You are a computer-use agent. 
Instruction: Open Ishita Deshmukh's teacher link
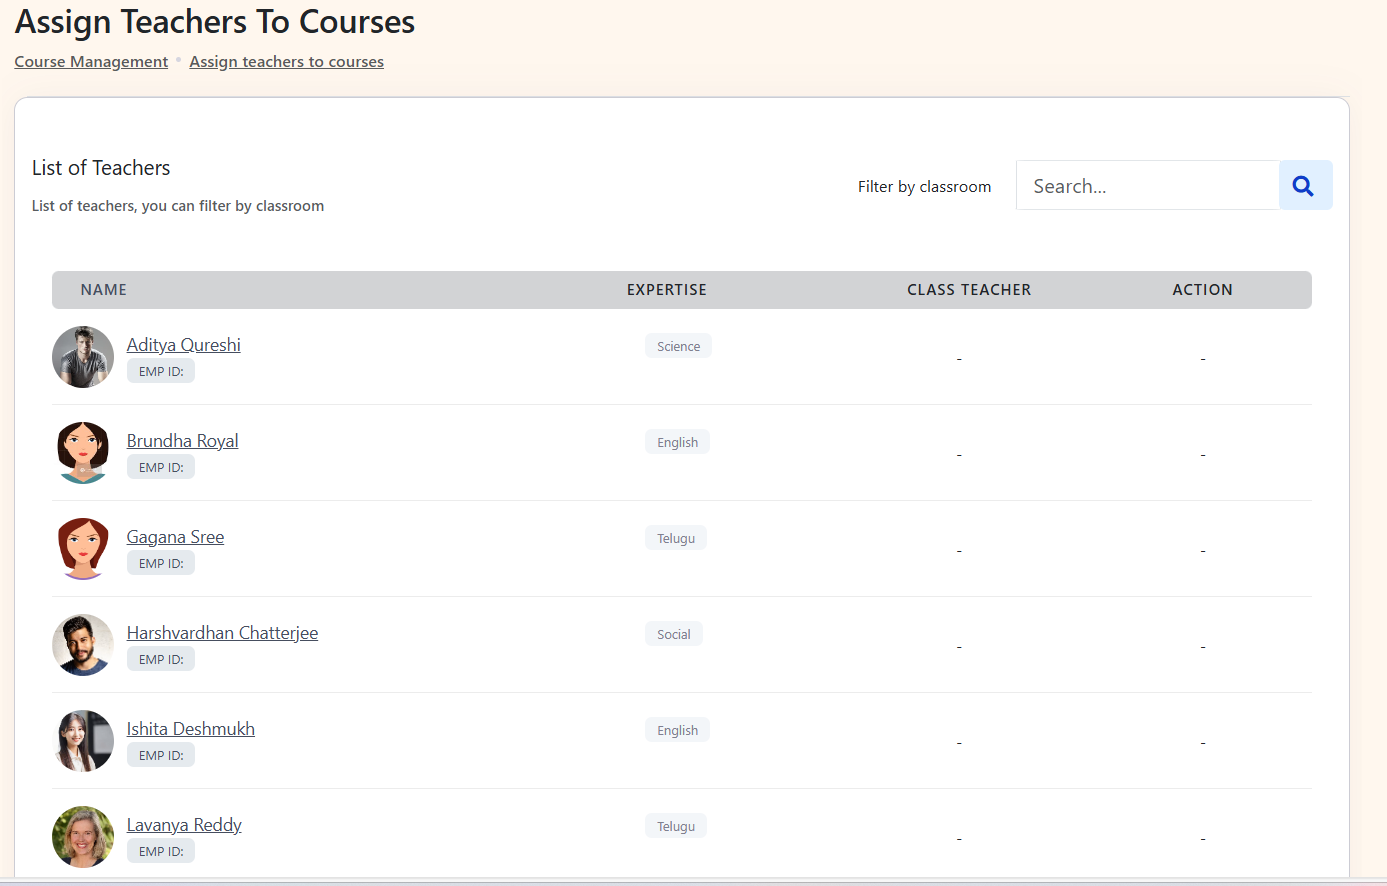coord(190,729)
